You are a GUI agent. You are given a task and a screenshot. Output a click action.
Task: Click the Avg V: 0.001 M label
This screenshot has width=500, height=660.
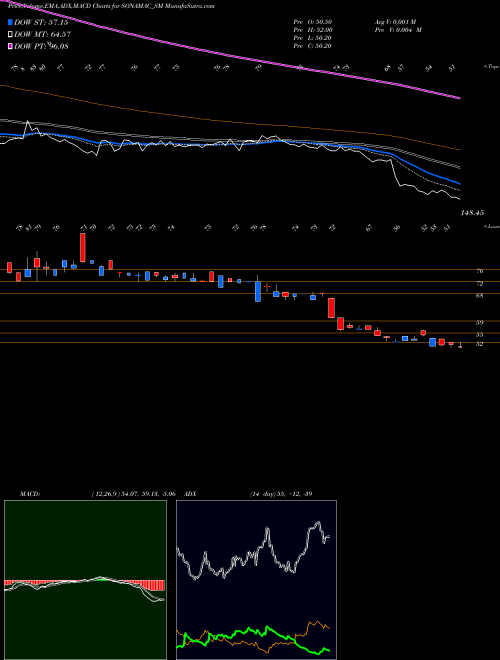point(395,22)
